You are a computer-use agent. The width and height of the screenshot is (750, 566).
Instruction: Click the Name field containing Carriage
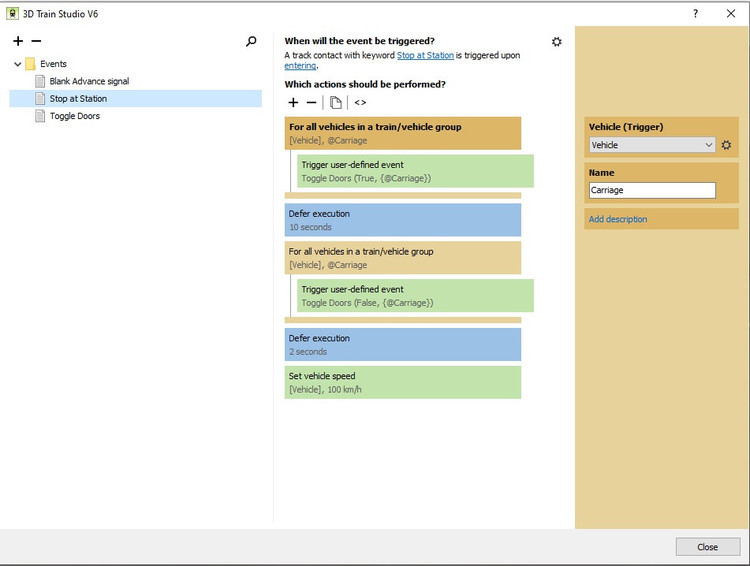[652, 190]
